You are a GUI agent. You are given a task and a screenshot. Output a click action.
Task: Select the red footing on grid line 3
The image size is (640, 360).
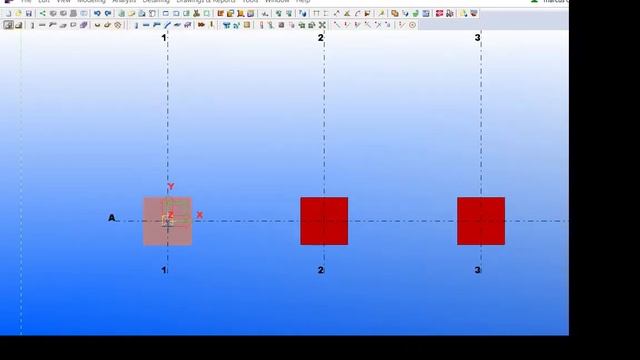point(481,221)
